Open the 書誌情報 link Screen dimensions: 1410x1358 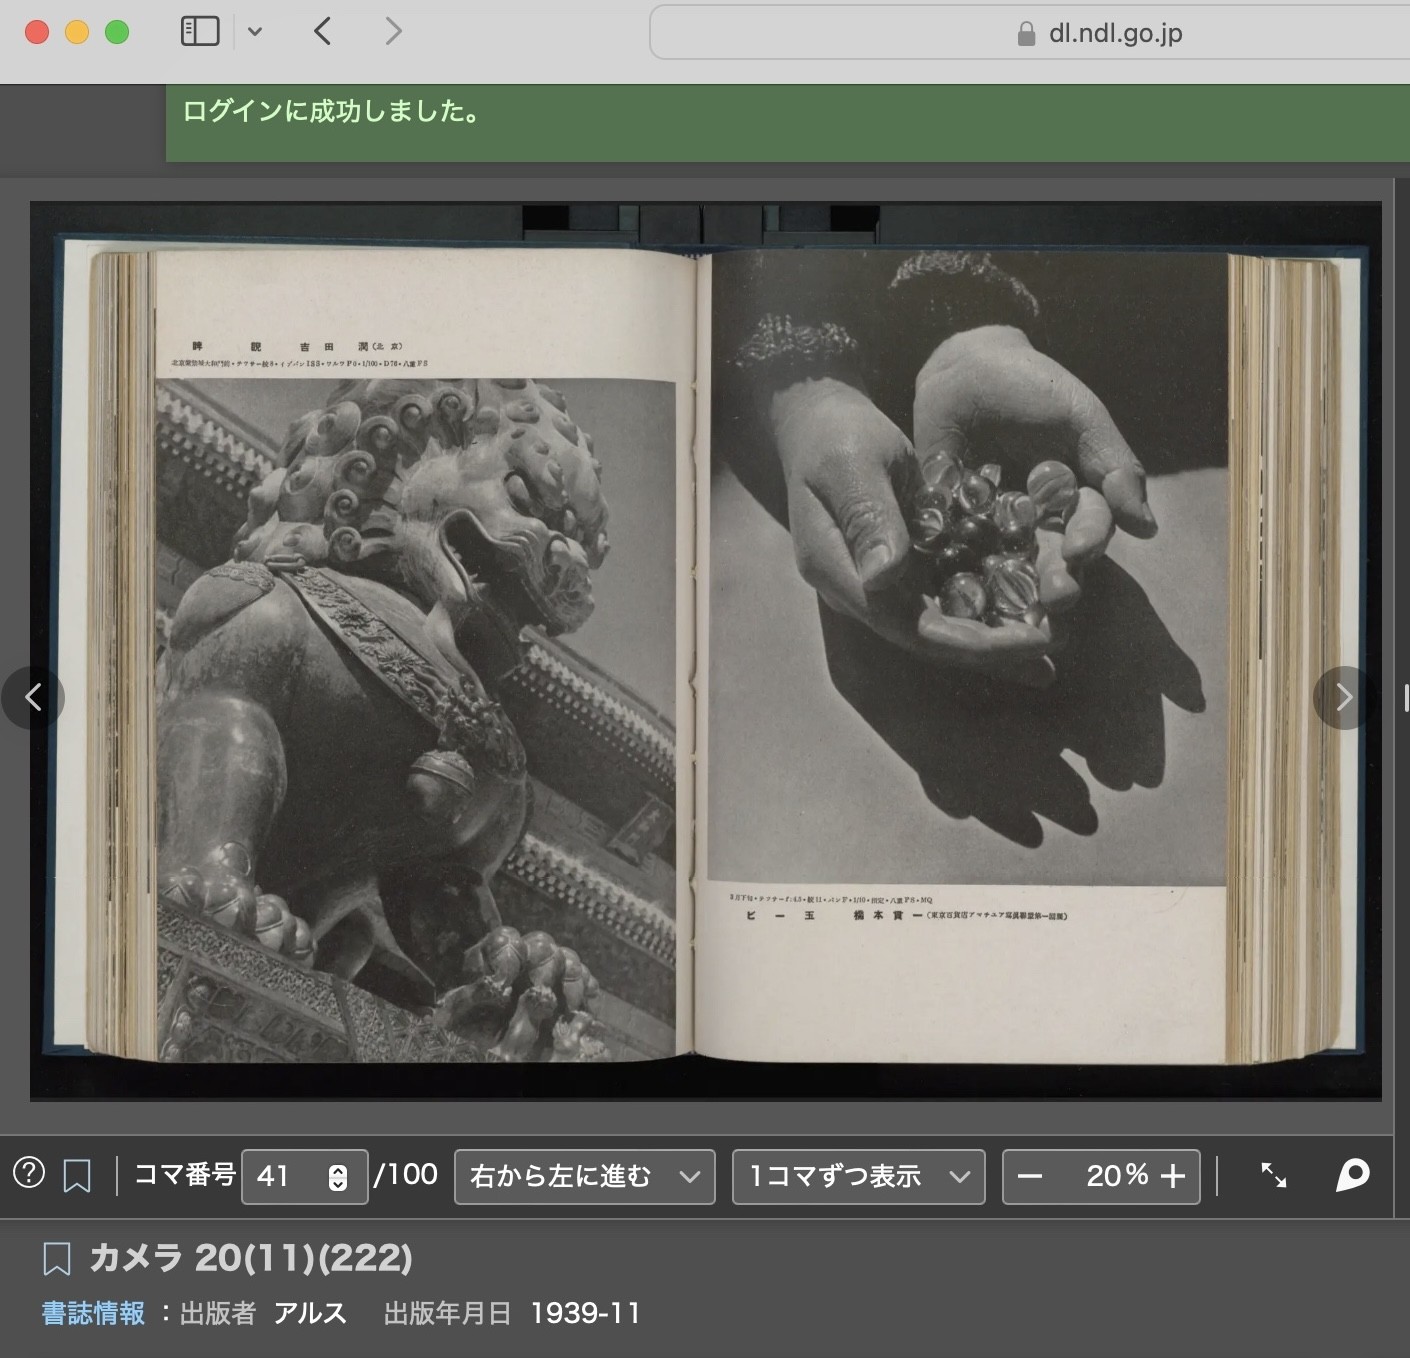point(93,1313)
